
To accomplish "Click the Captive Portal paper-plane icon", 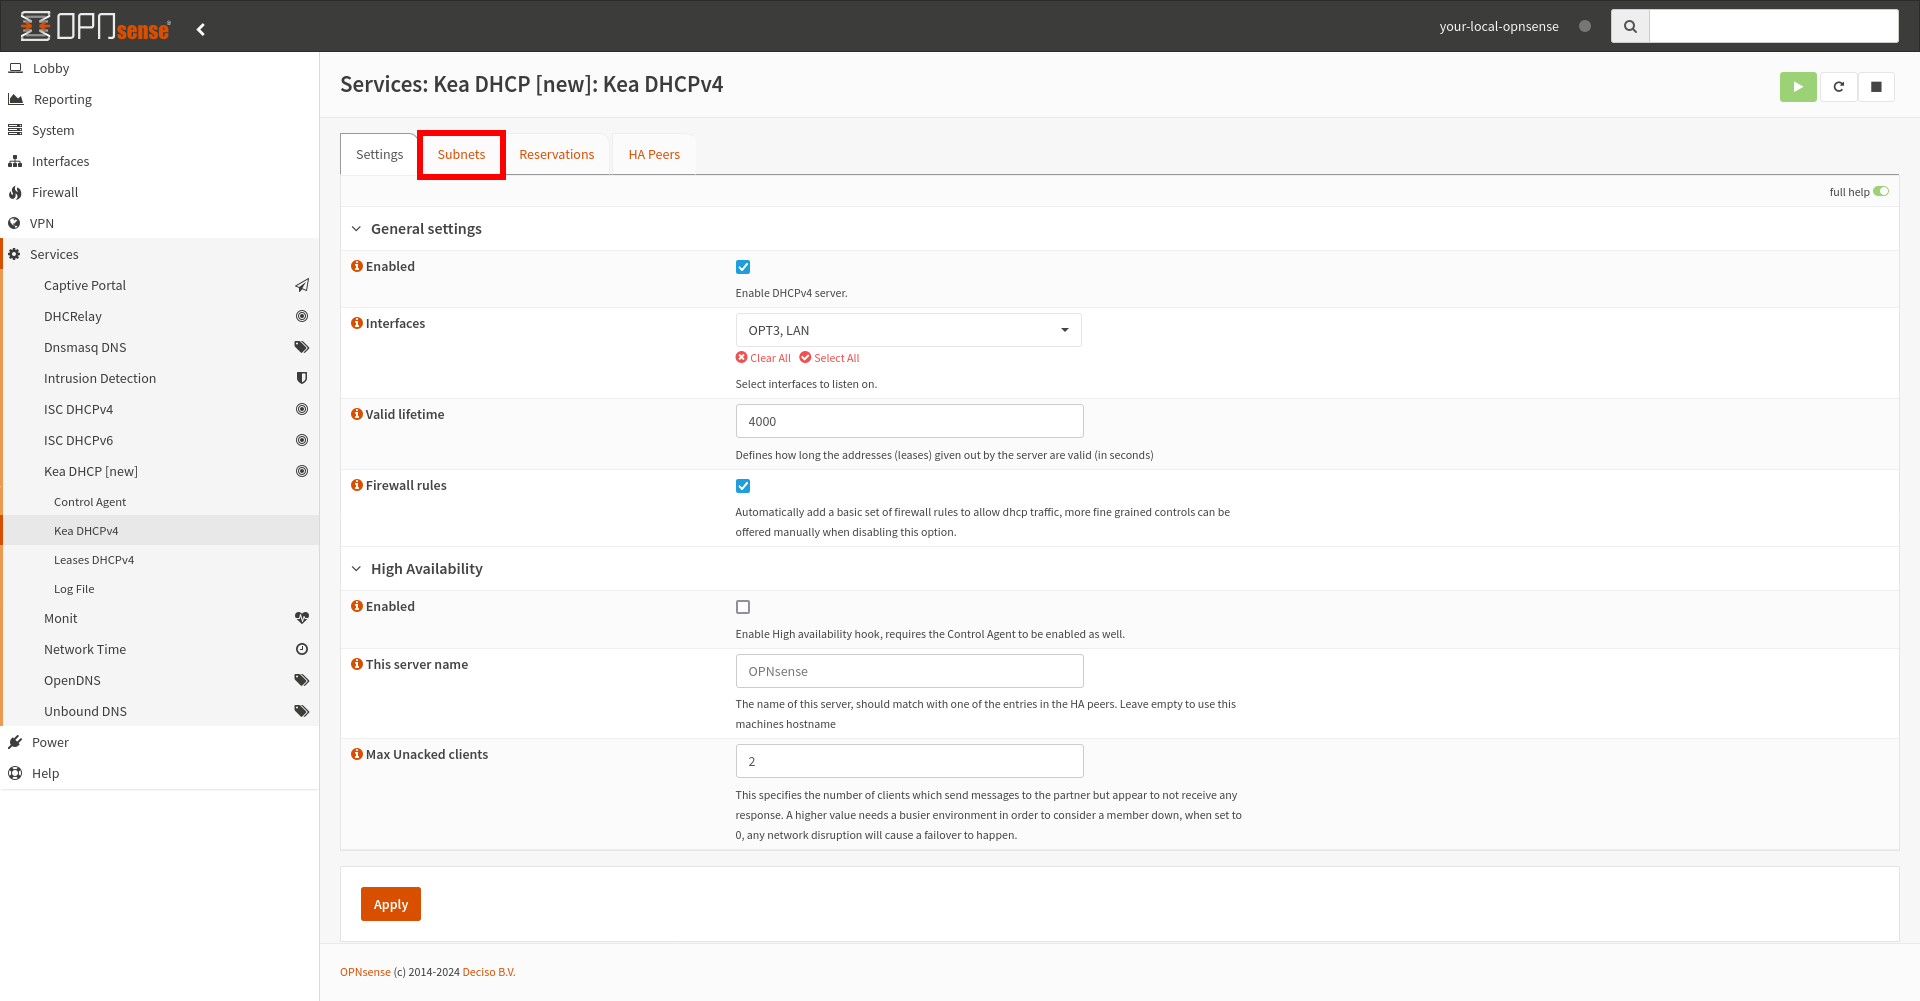I will pos(302,285).
